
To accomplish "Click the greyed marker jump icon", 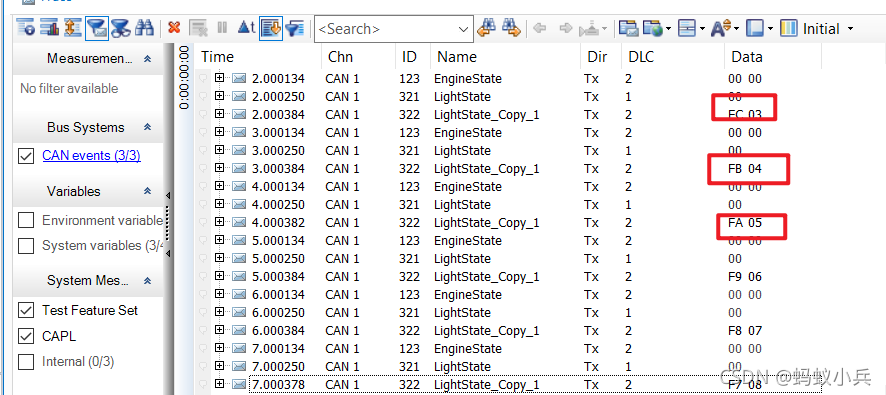I will pyautogui.click(x=589, y=28).
